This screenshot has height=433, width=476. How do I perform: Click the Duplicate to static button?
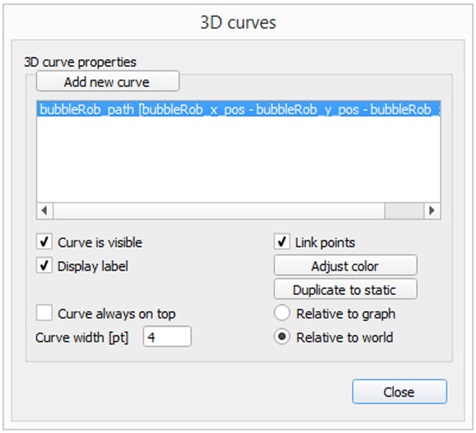[345, 290]
